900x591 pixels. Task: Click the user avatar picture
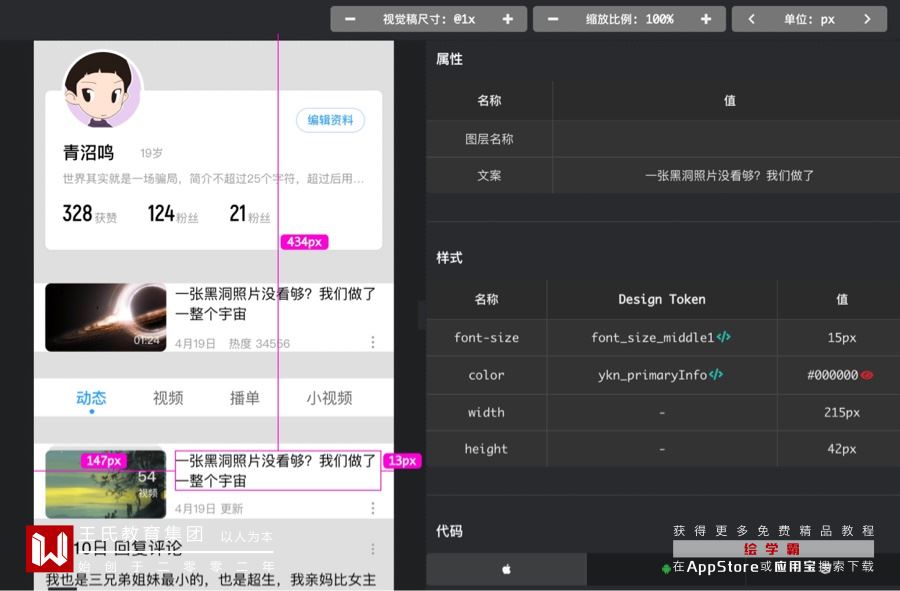(x=102, y=90)
